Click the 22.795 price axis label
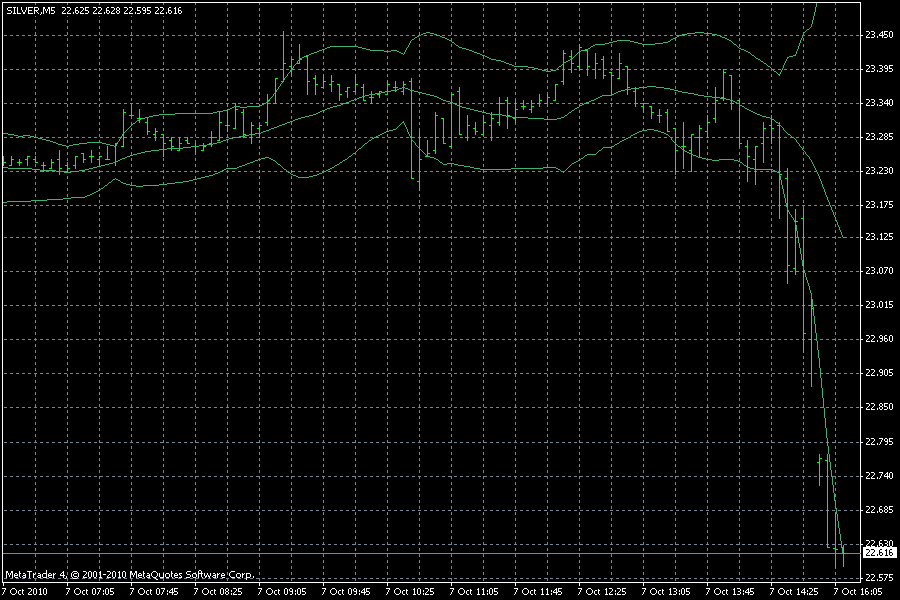Viewport: 900px width, 600px height. pyautogui.click(x=879, y=442)
